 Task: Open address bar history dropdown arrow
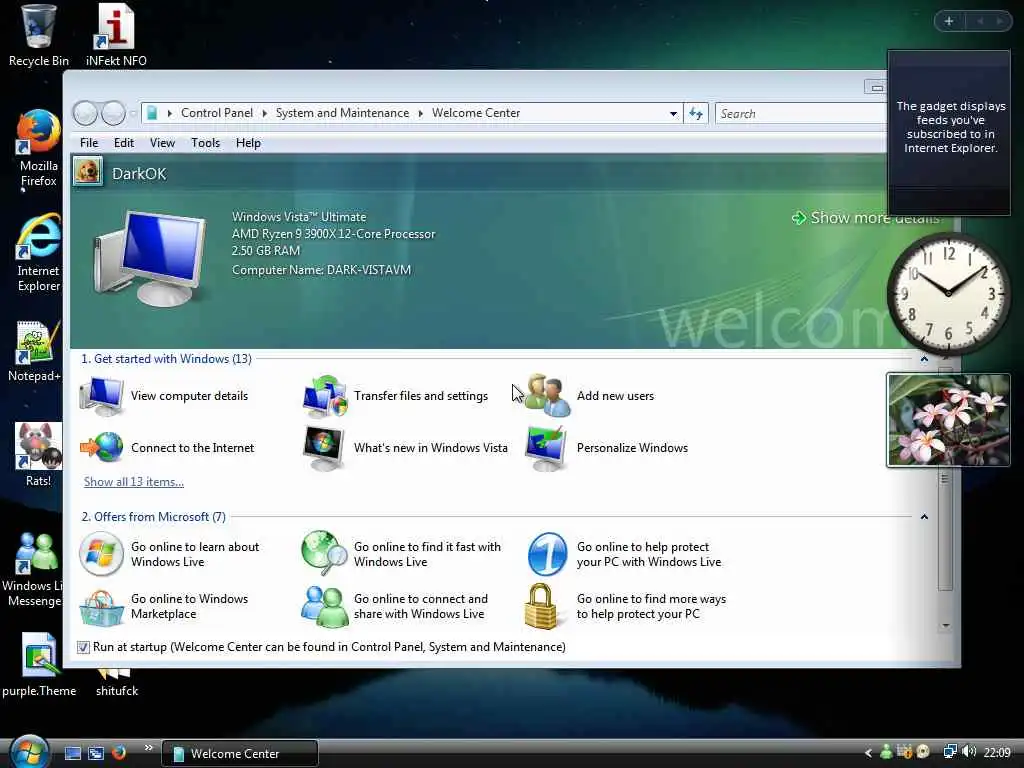click(x=673, y=114)
